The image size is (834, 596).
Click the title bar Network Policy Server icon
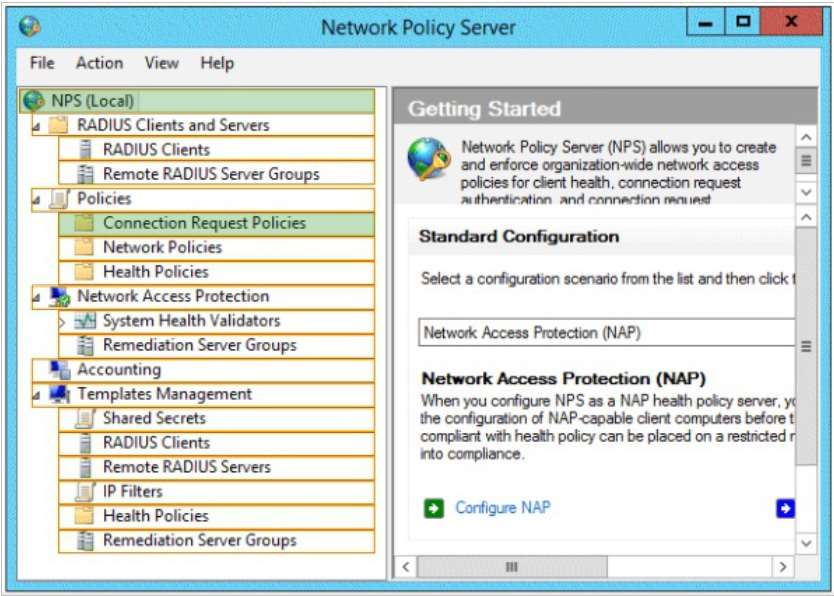[30, 26]
